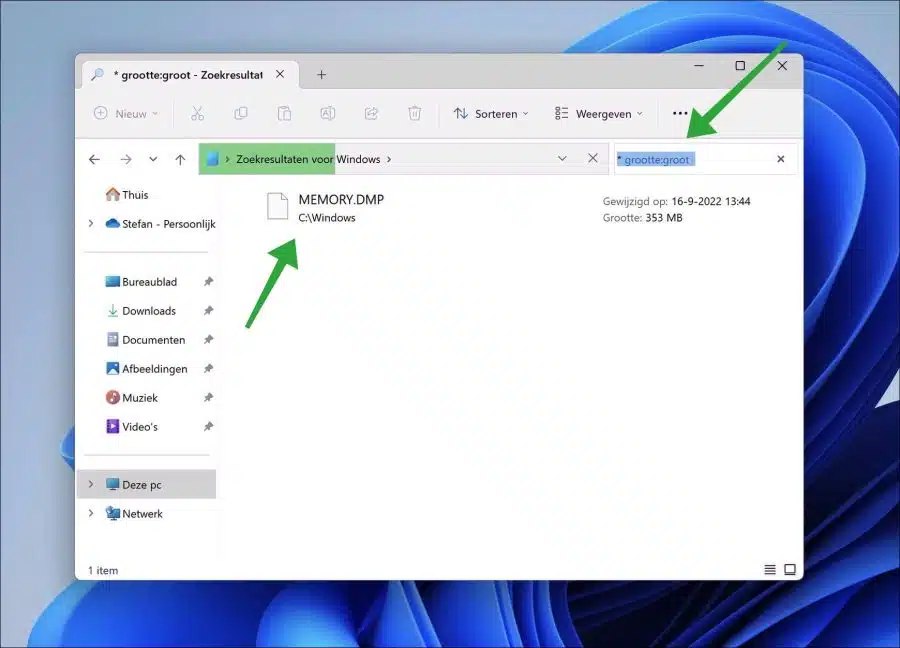Open Bureaublad in quick access
Viewport: 900px width, 648px height.
point(141,282)
